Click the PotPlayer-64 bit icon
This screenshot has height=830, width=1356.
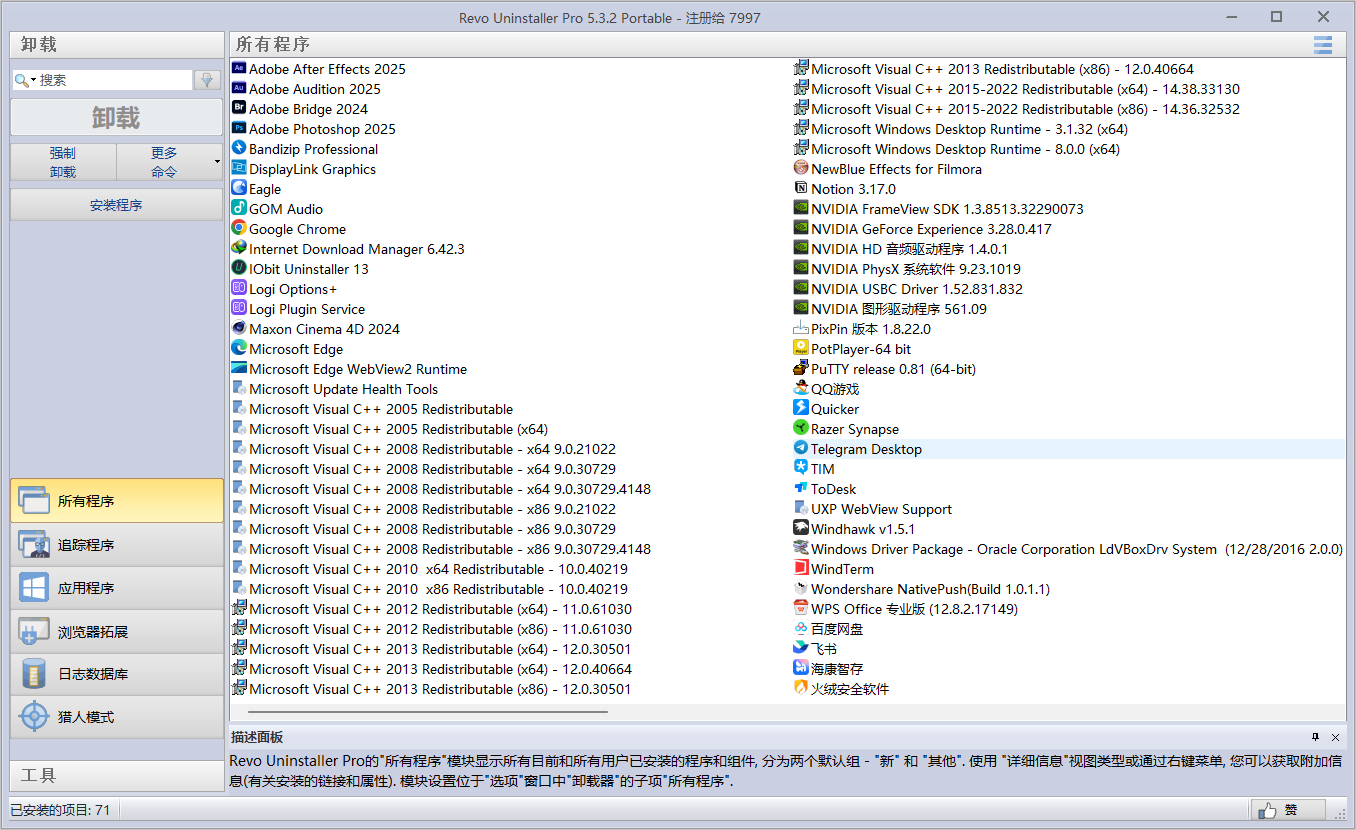click(x=801, y=349)
